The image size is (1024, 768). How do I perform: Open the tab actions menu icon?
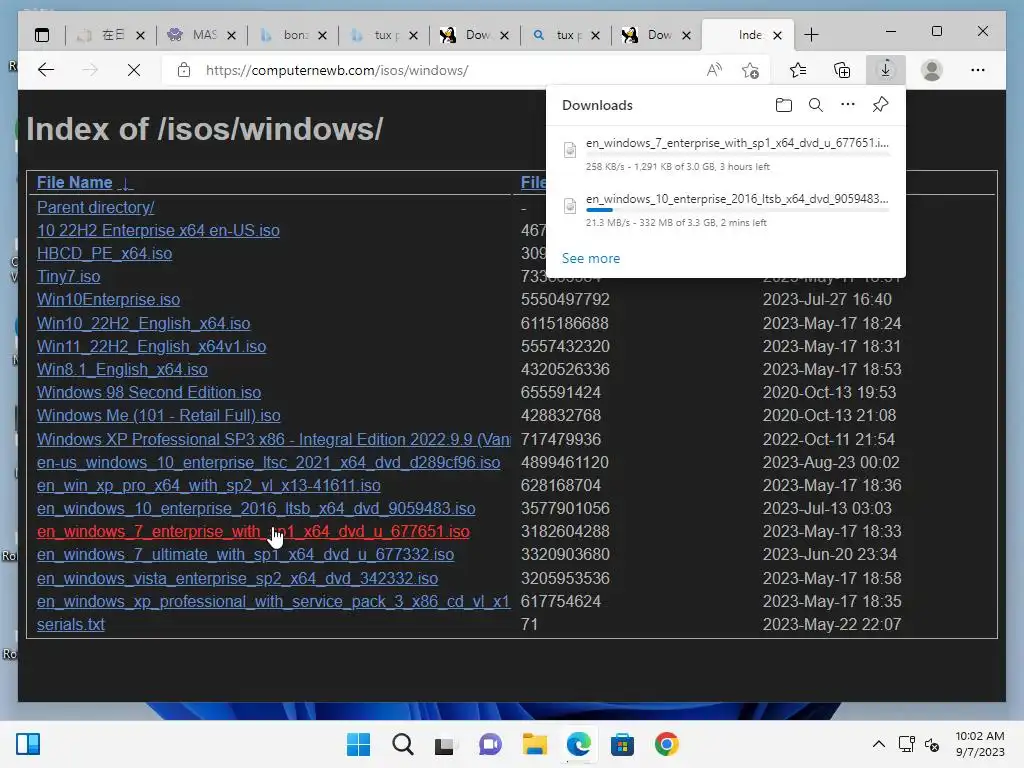(x=42, y=35)
